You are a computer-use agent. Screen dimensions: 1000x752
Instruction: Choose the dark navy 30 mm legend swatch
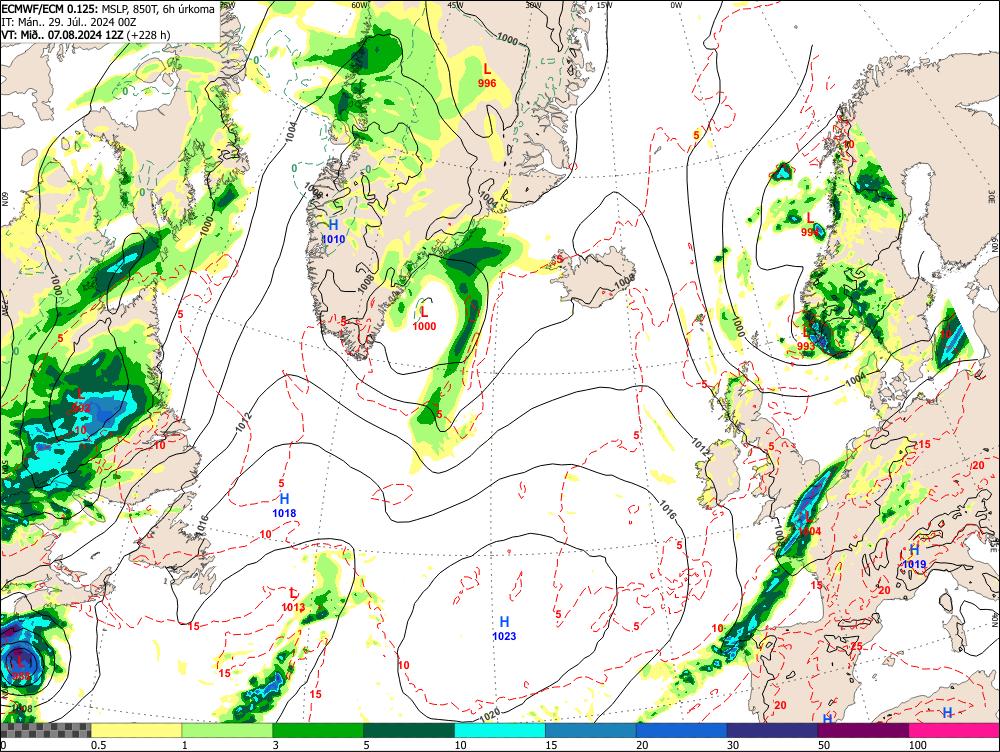[772, 730]
